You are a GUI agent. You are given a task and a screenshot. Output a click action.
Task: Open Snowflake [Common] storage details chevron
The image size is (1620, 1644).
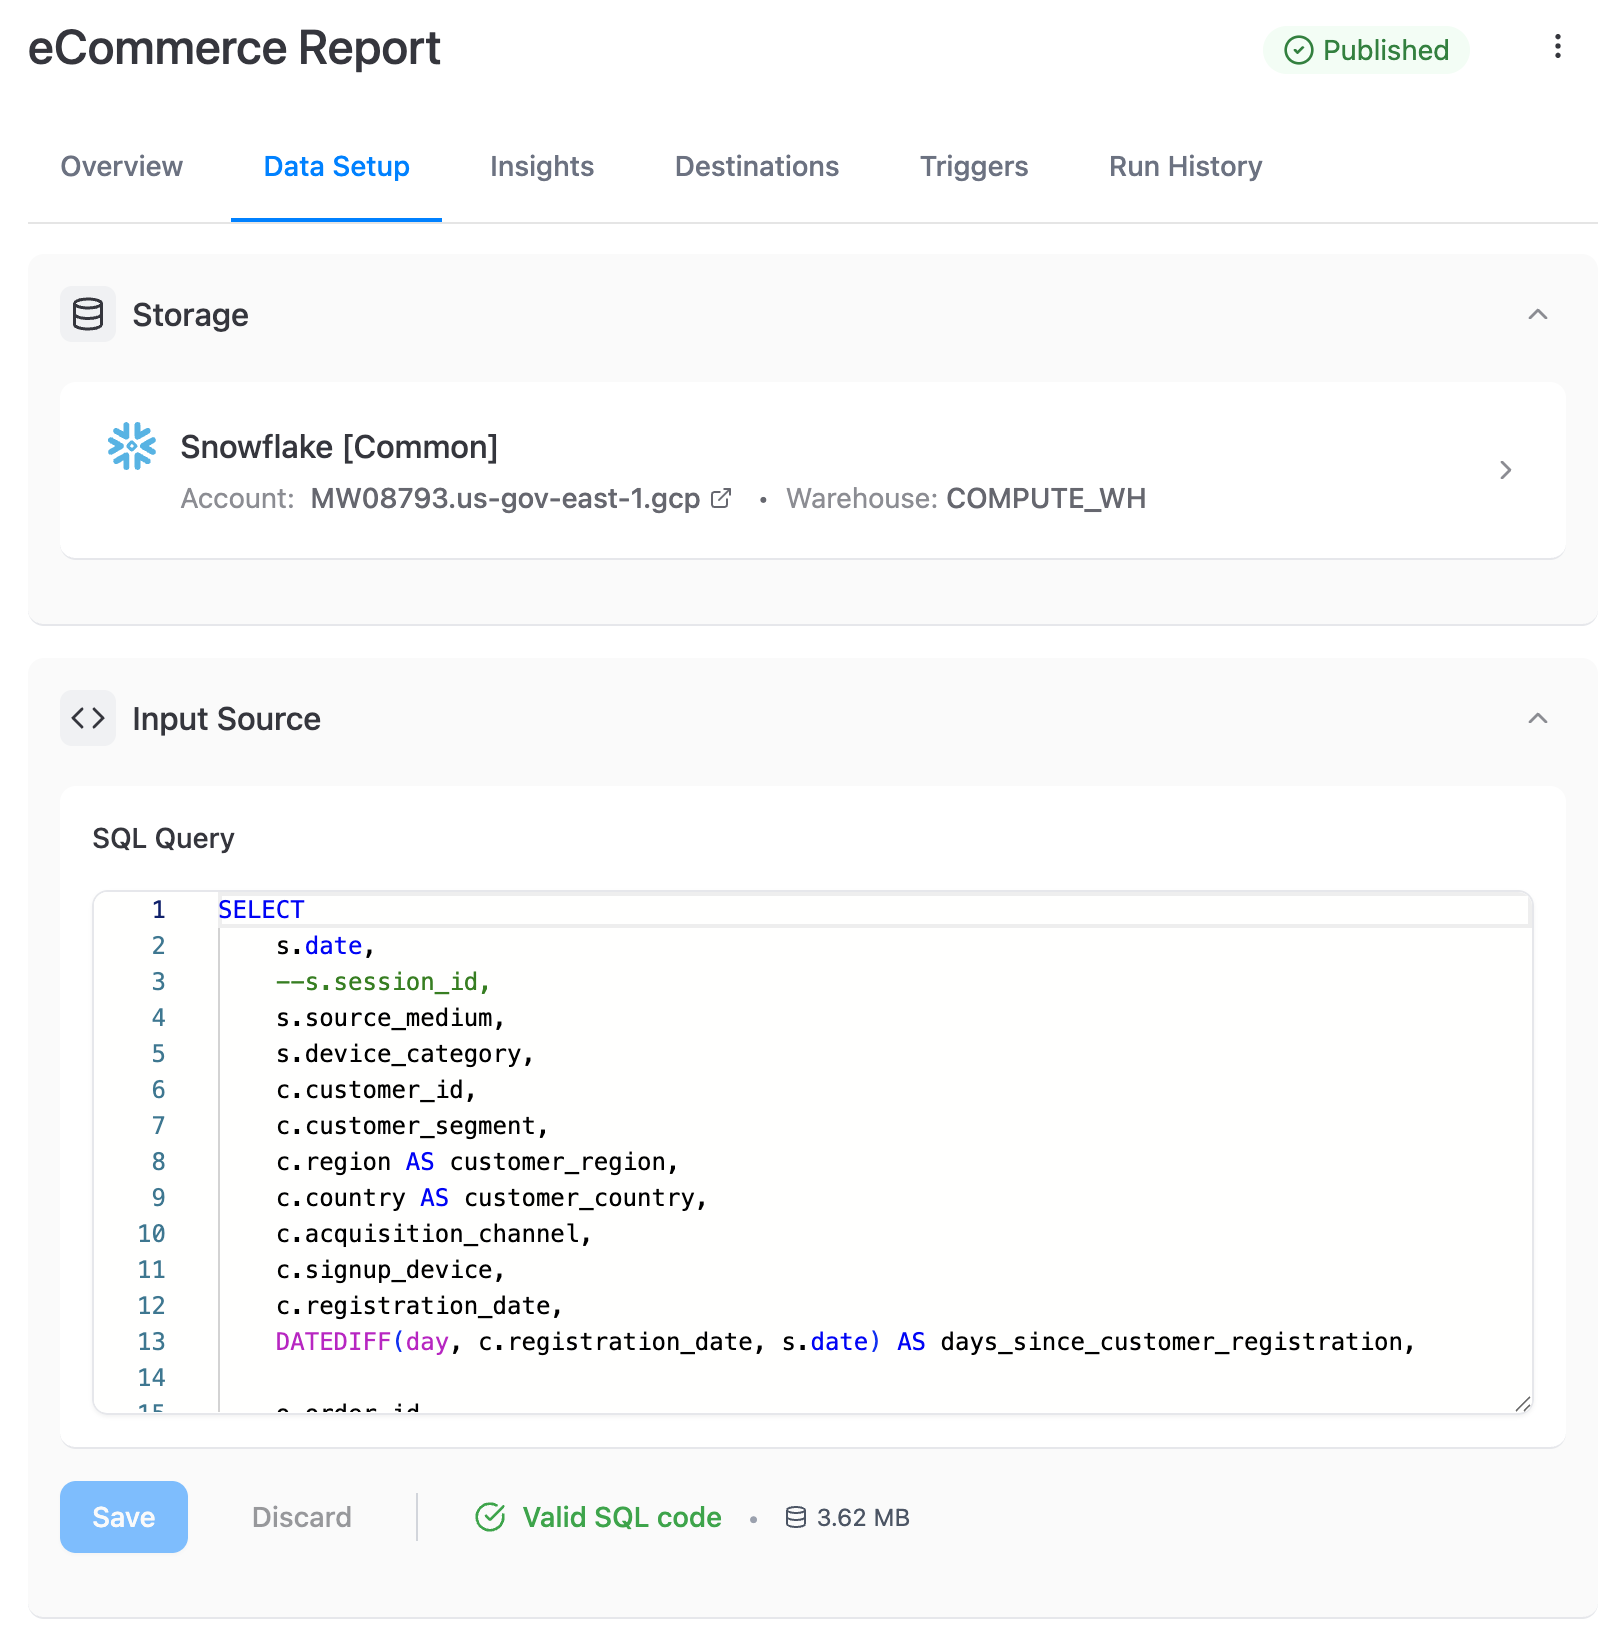point(1505,470)
